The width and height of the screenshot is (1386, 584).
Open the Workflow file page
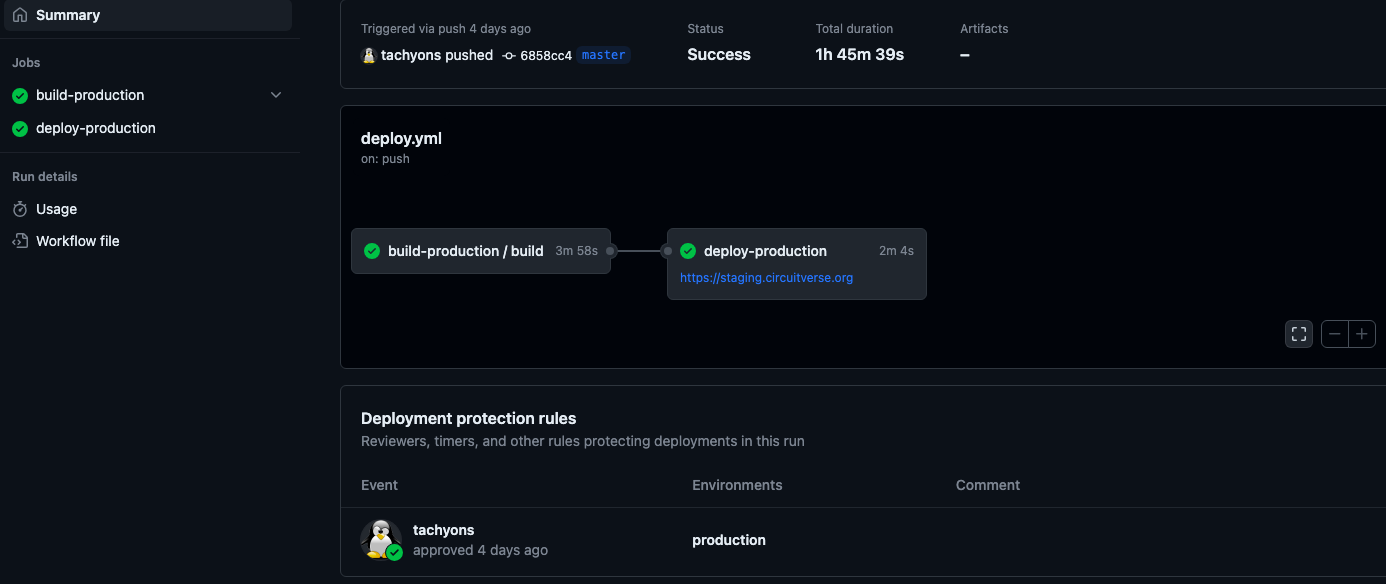coord(77,241)
